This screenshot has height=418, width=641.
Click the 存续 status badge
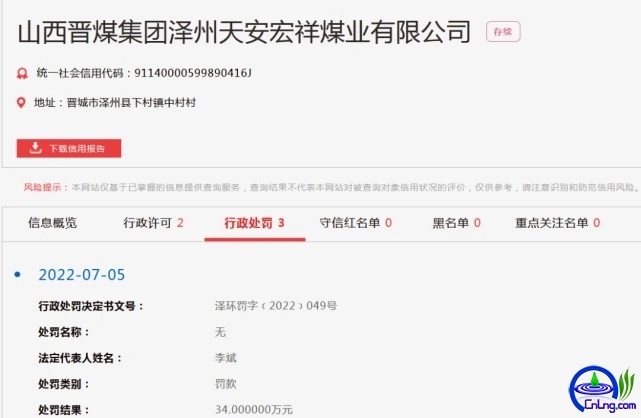pos(503,31)
